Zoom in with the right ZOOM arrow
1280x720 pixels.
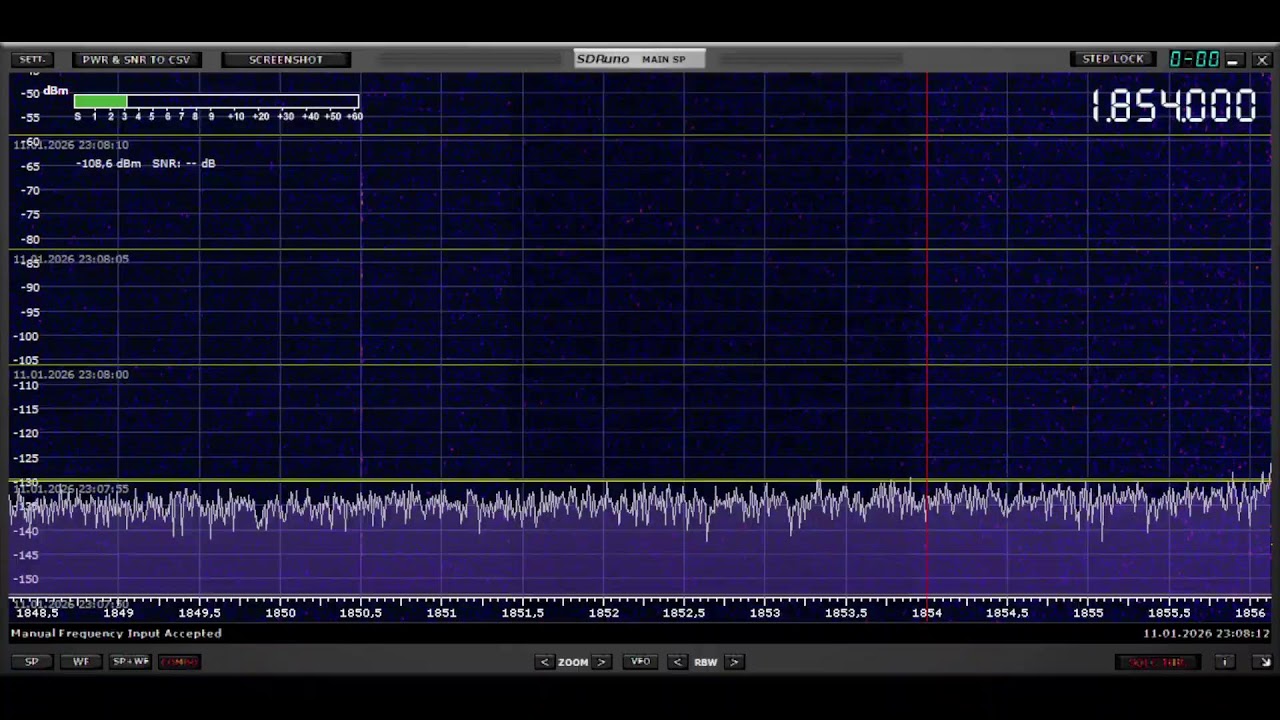click(x=601, y=662)
